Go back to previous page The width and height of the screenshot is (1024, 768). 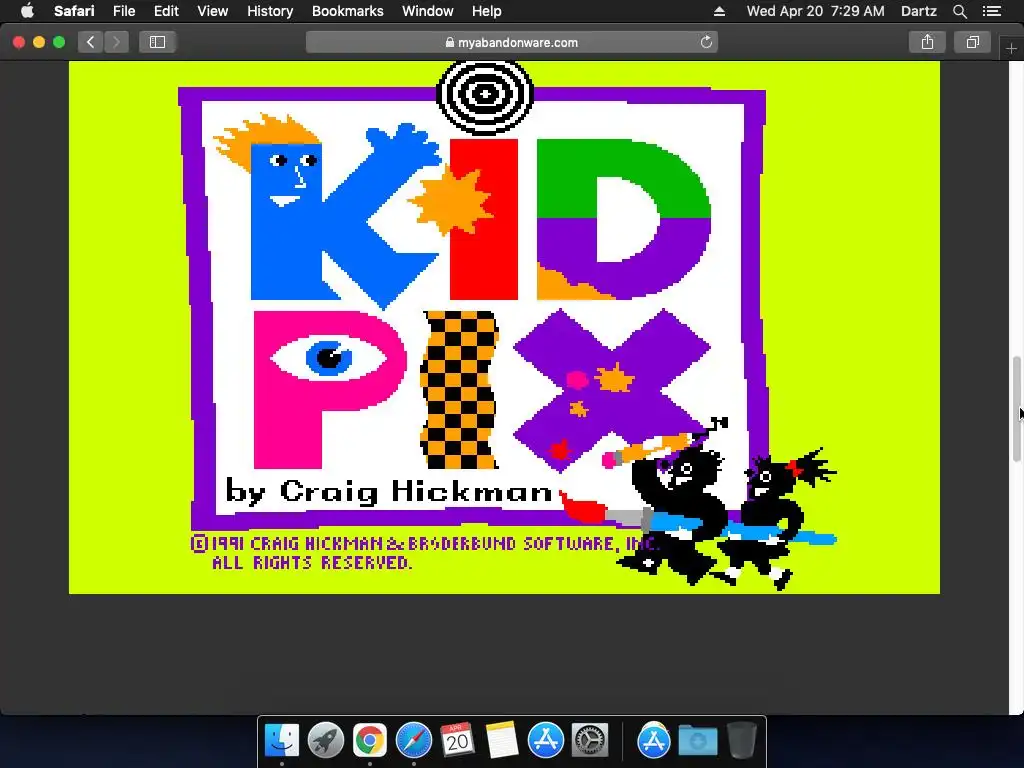tap(91, 42)
